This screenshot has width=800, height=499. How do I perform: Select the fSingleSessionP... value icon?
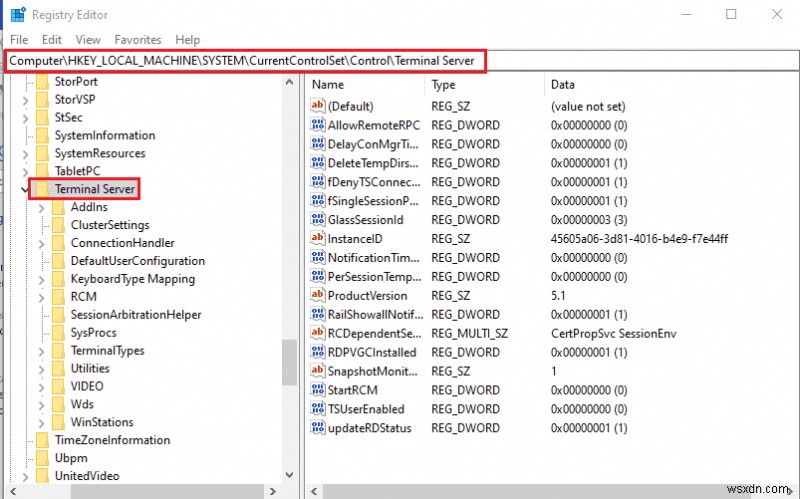317,201
